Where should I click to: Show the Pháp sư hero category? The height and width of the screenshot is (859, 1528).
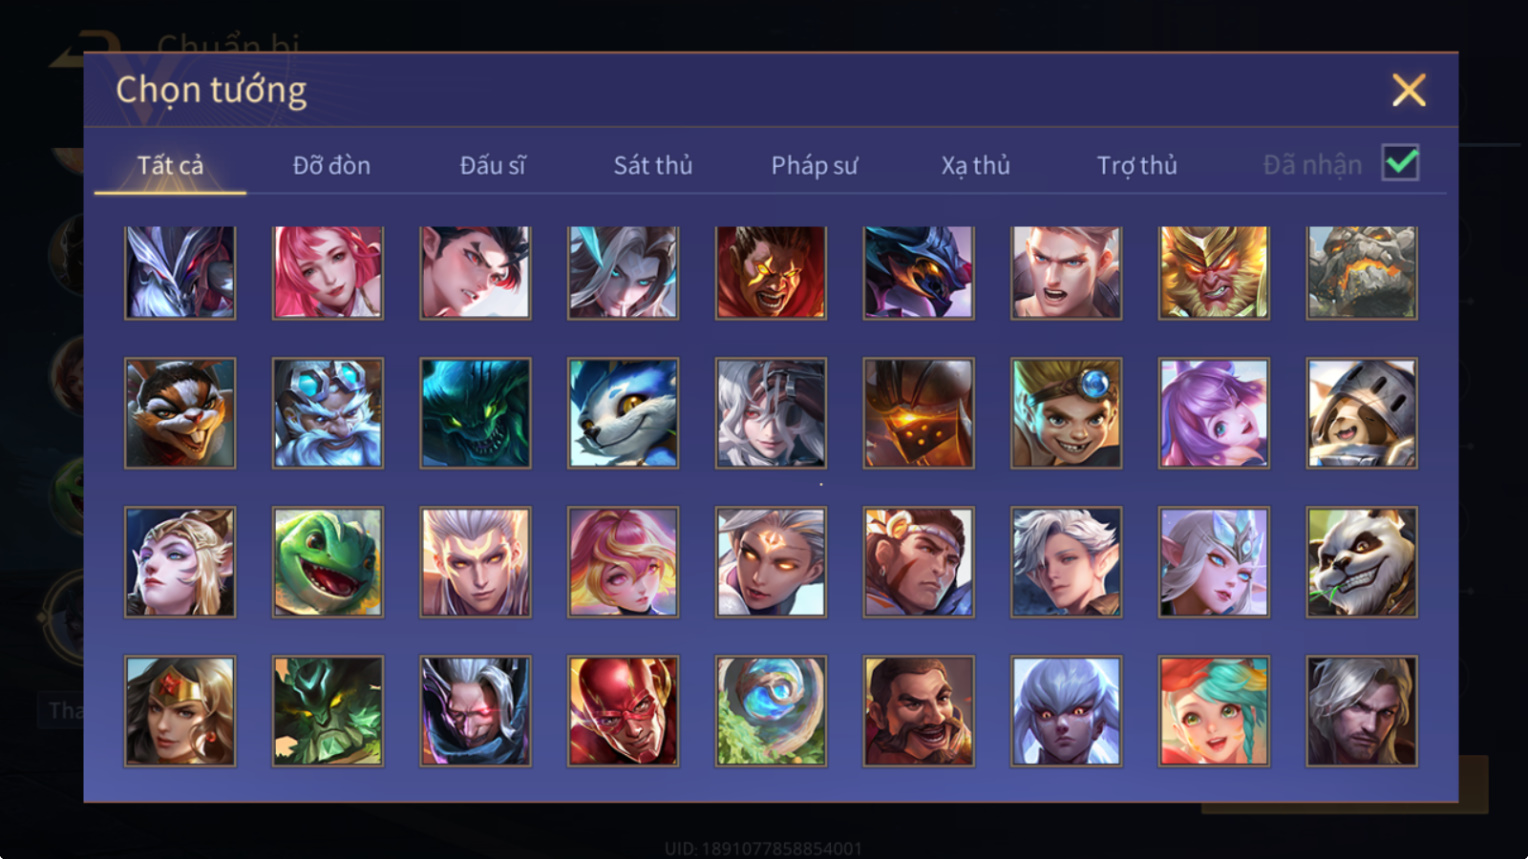(814, 165)
